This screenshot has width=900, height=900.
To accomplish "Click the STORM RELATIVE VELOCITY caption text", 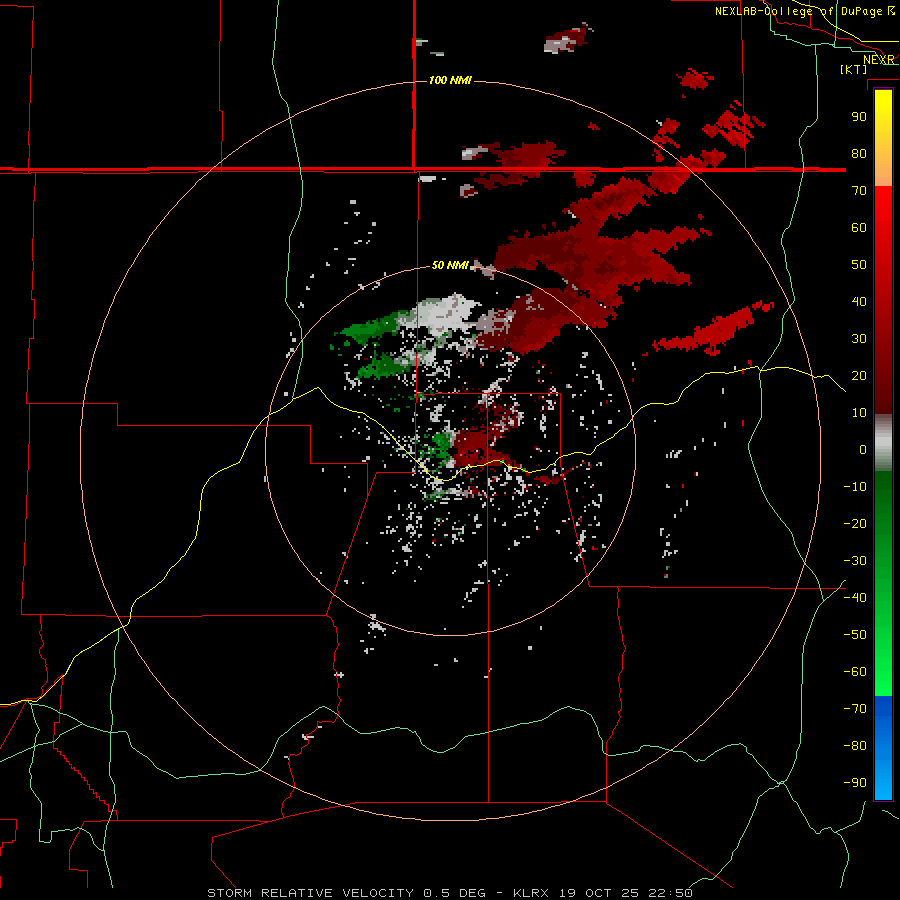I will 310,893.
